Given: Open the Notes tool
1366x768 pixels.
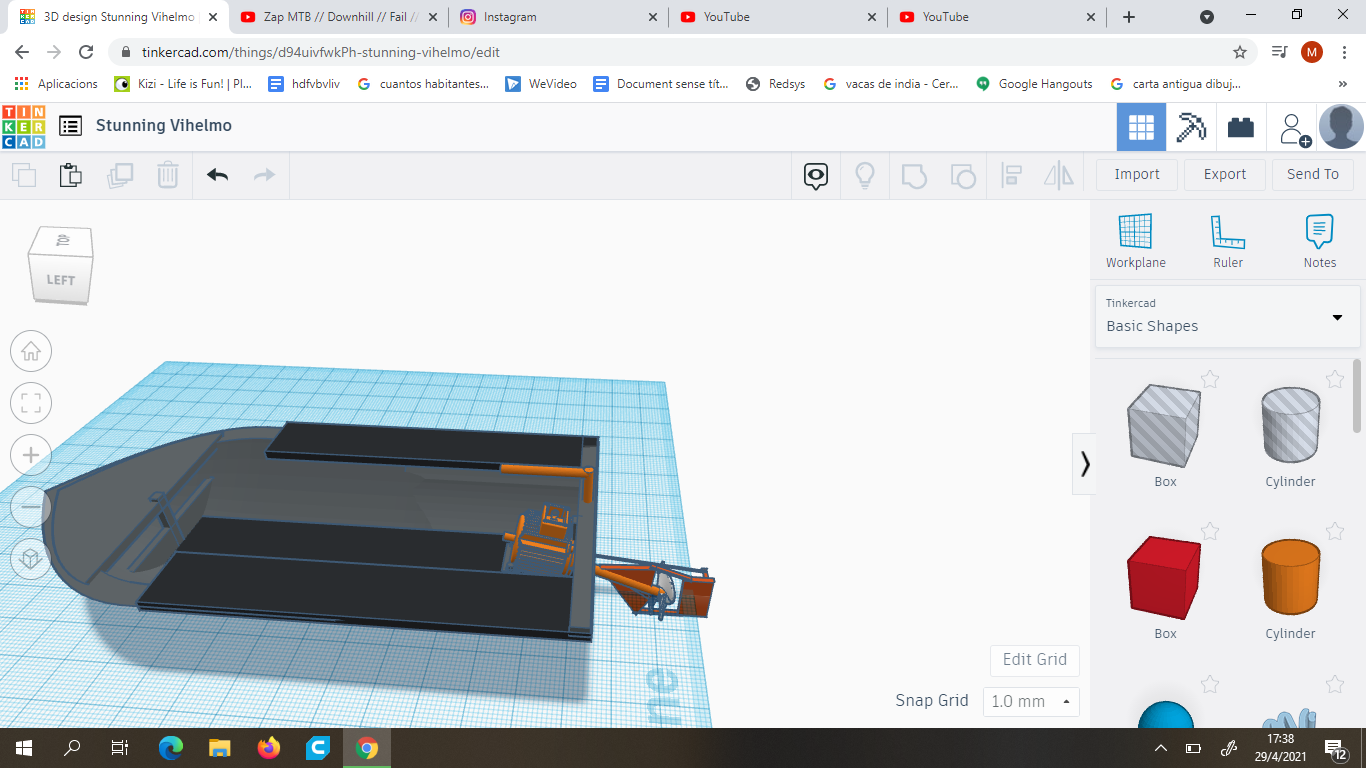Looking at the screenshot, I should tap(1320, 241).
